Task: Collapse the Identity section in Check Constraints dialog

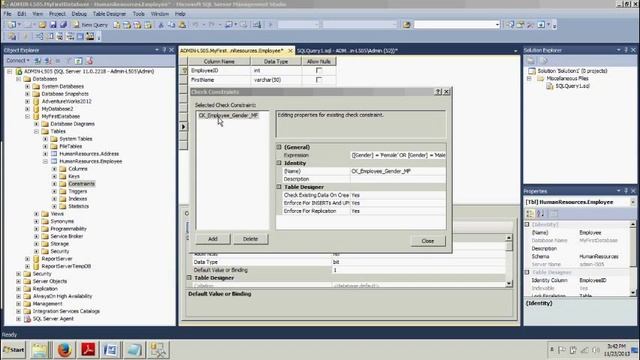Action: [279, 163]
